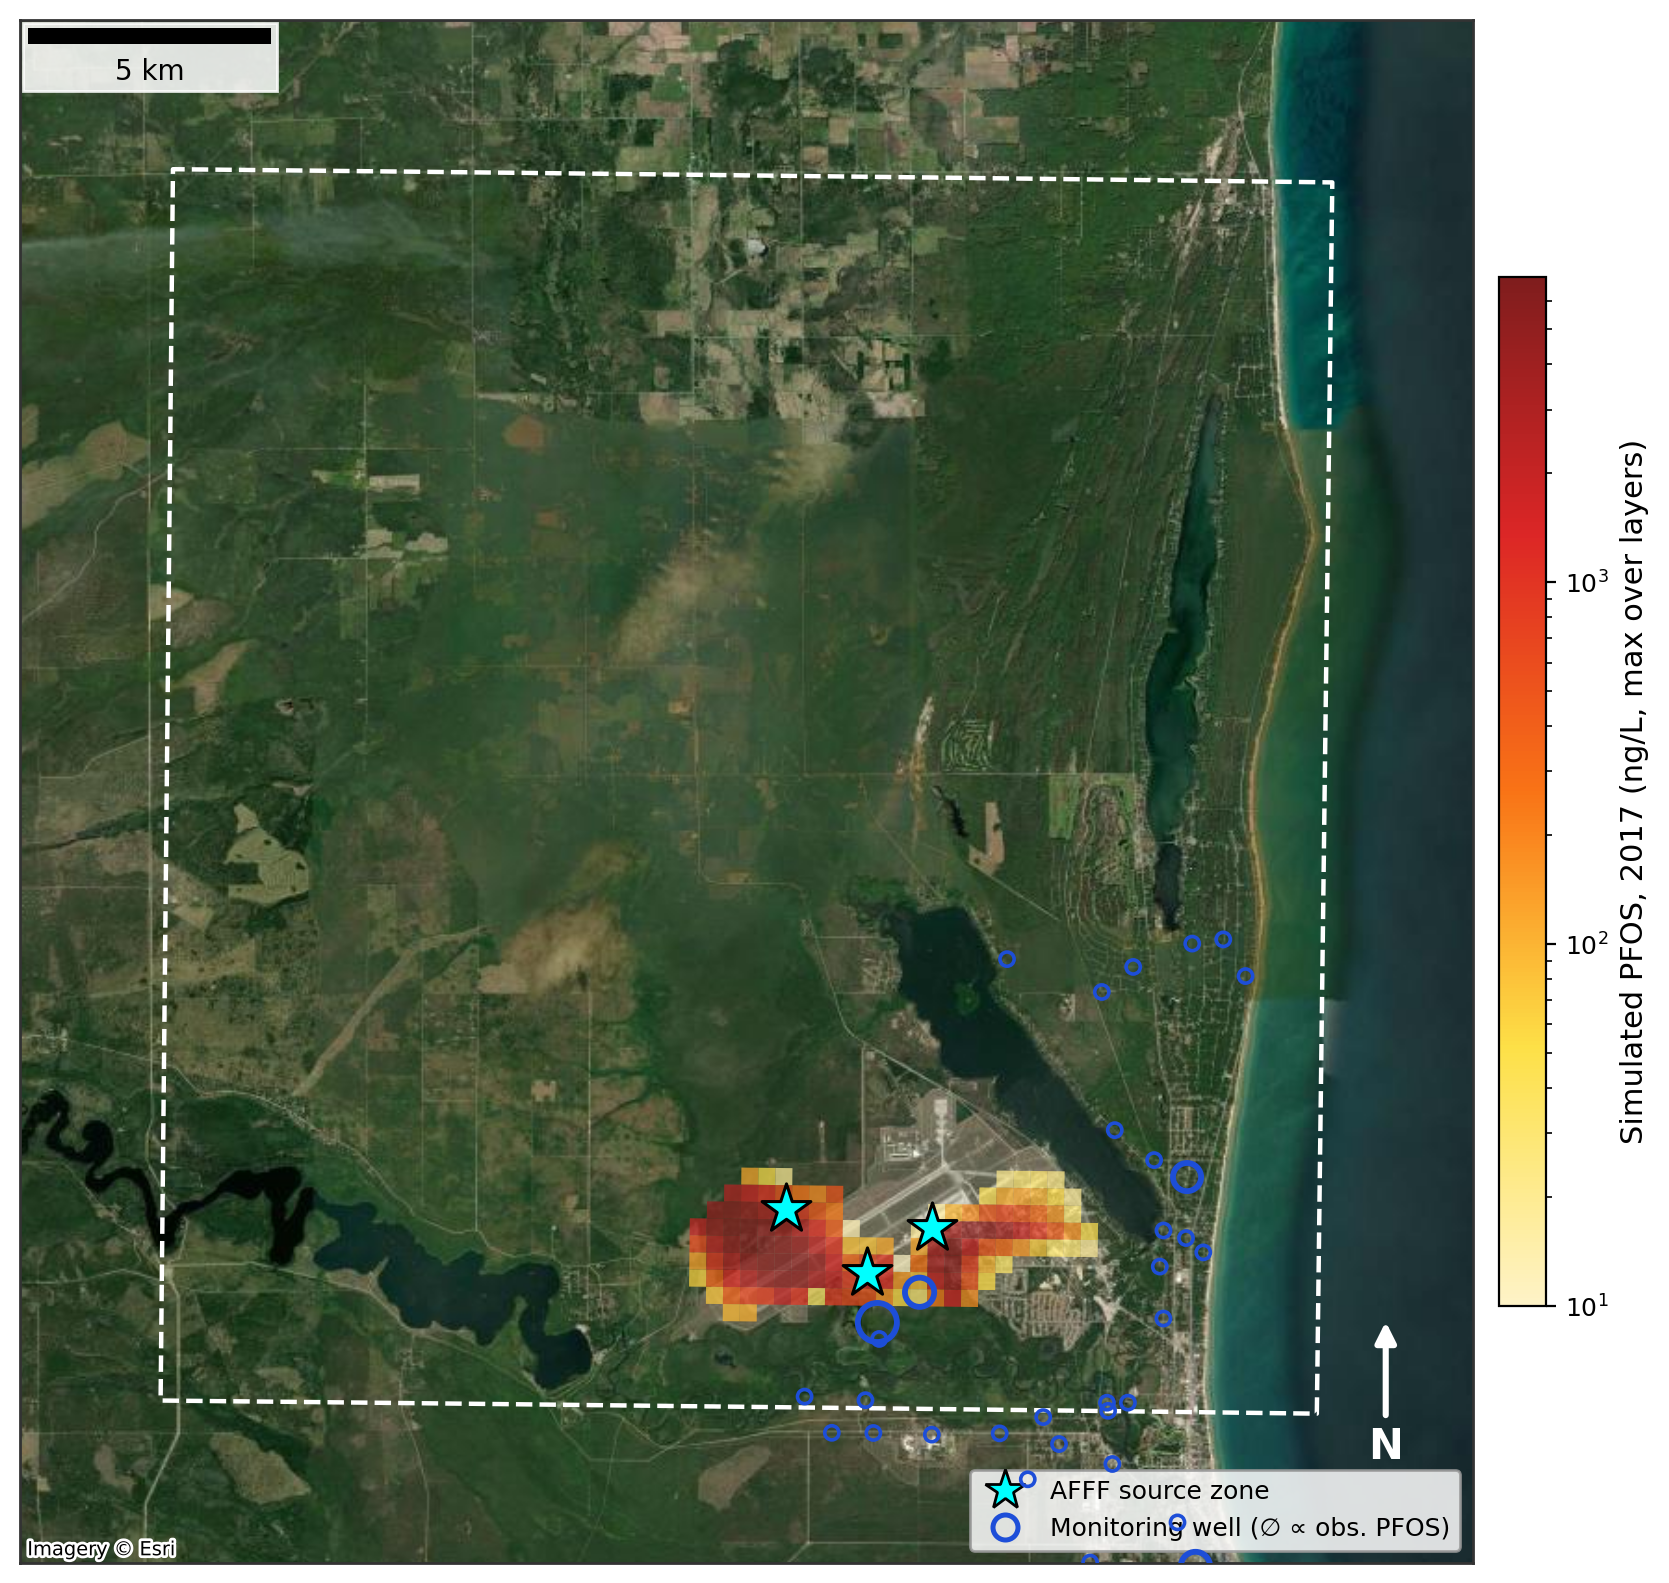Click the '5 km' scale bar label
Screen dimensions: 1669x1583
coord(149,70)
